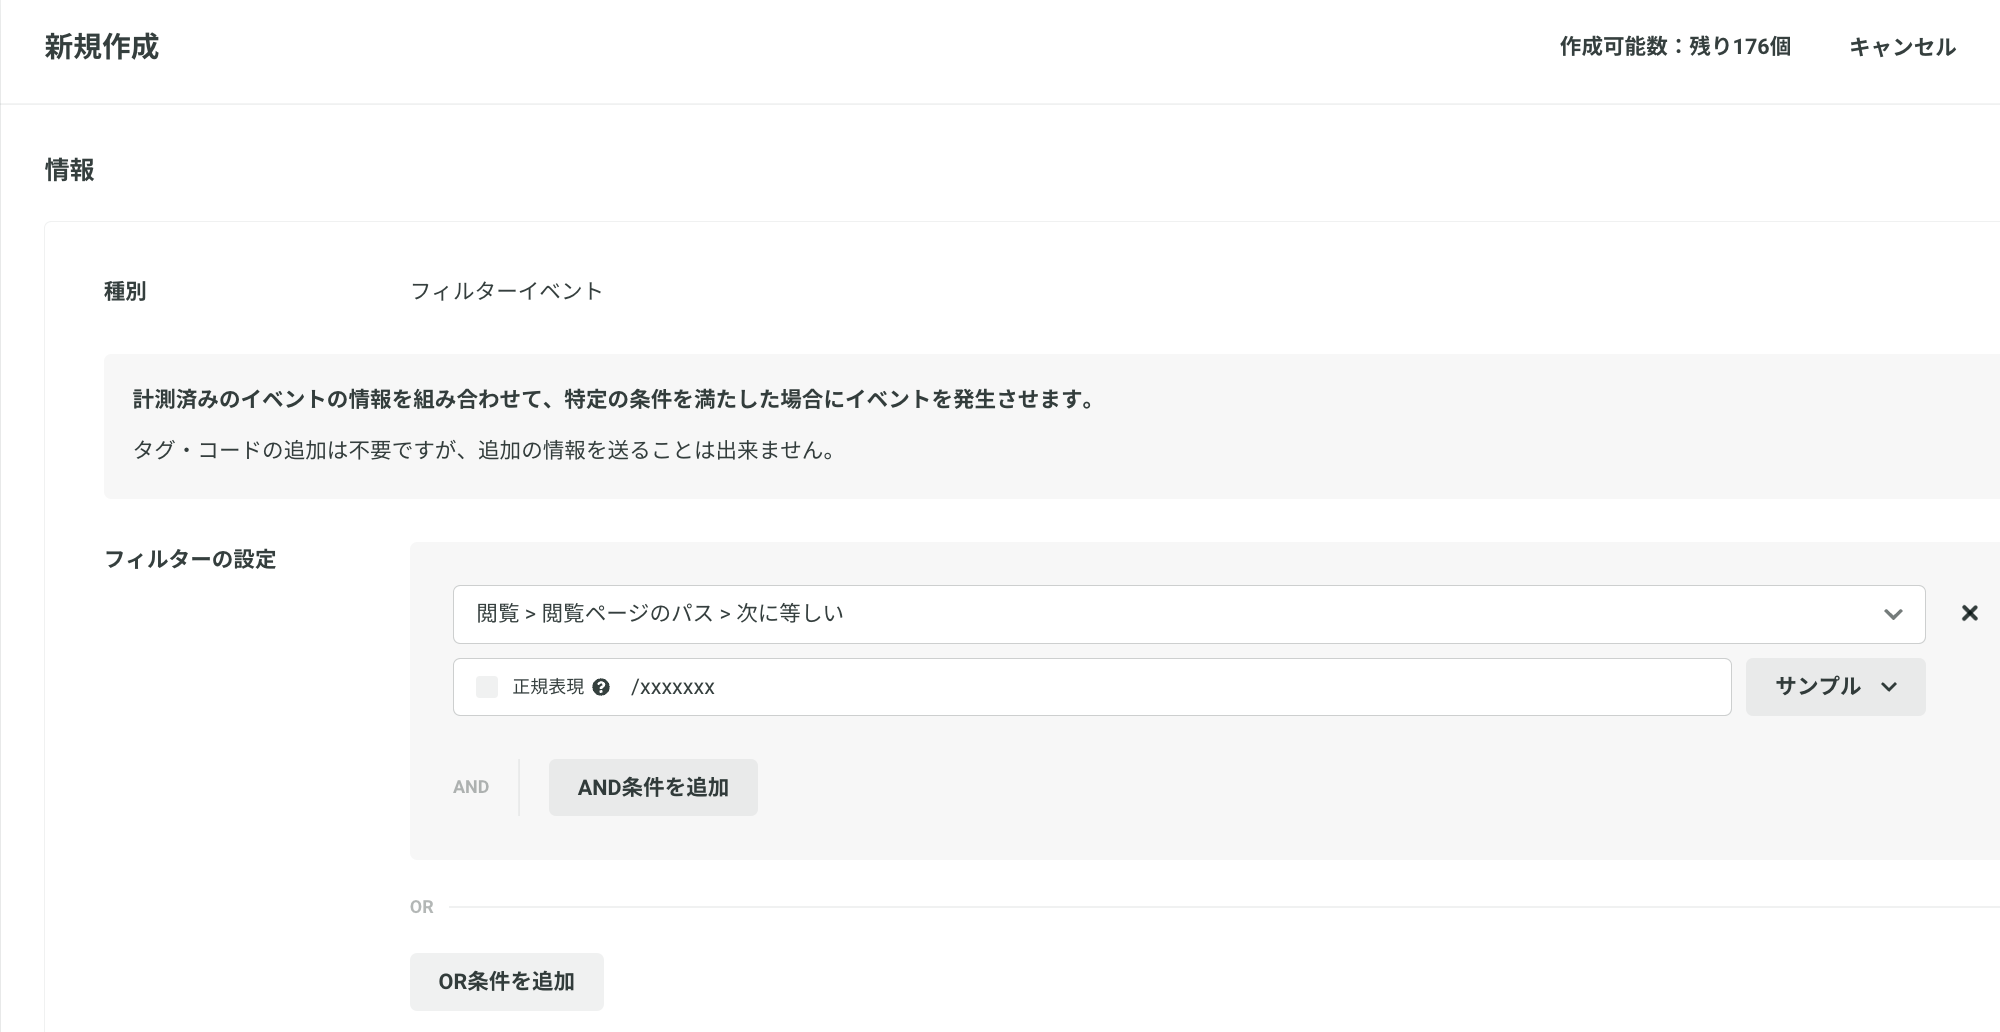Enable the 正規表現 checkbox

(487, 687)
